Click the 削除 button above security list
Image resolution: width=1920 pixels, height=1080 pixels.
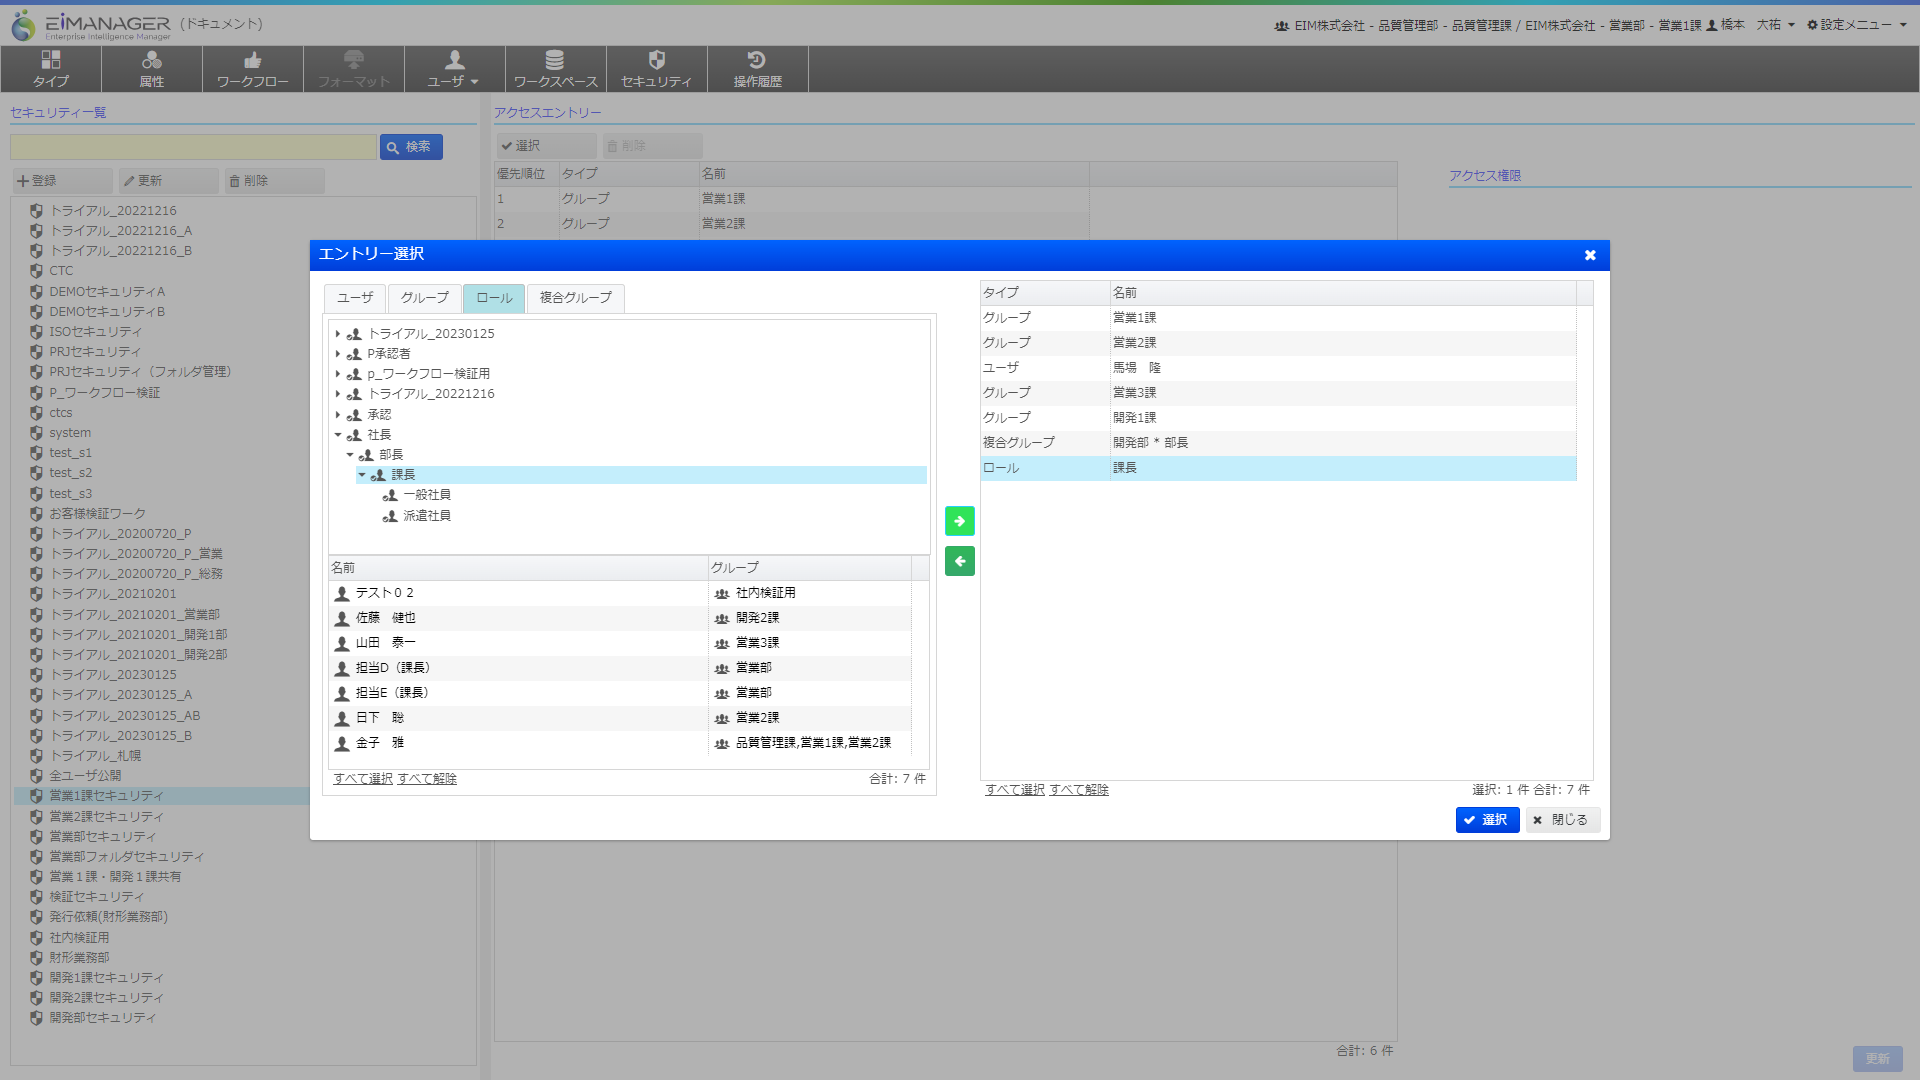click(x=274, y=181)
